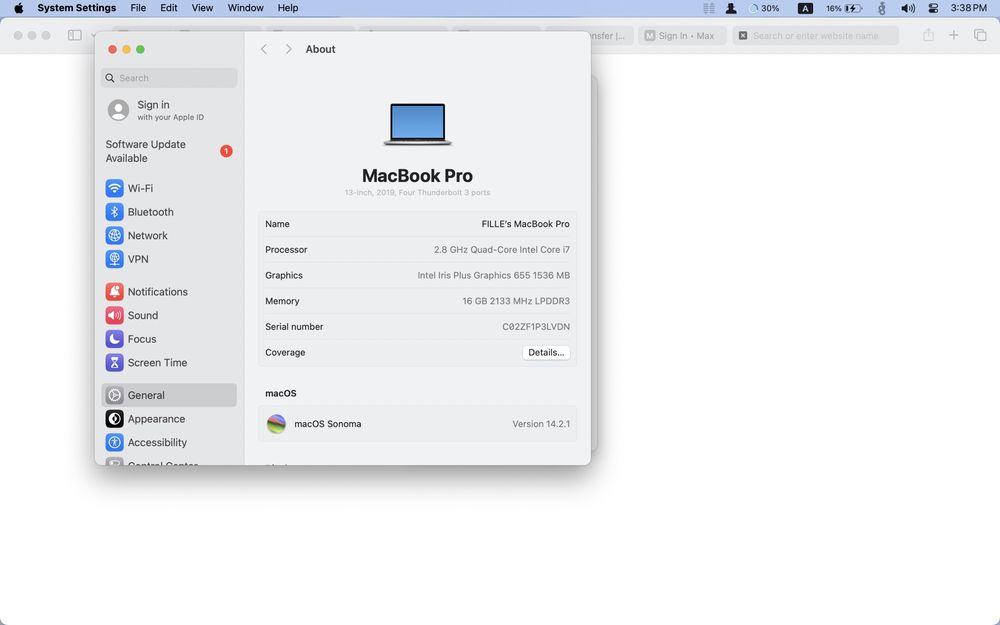Click the 30% status item in menu bar
Image resolution: width=1000 pixels, height=625 pixels.
(764, 8)
